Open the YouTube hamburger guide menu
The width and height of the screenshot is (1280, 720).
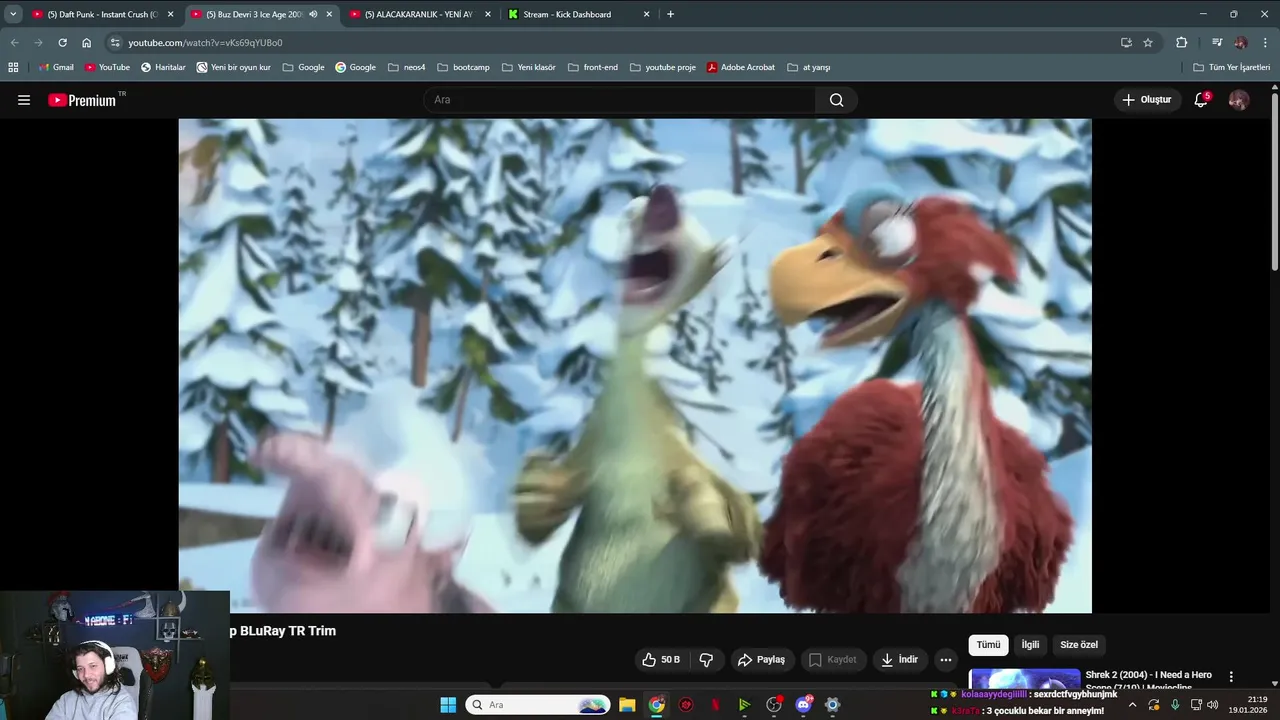24,100
